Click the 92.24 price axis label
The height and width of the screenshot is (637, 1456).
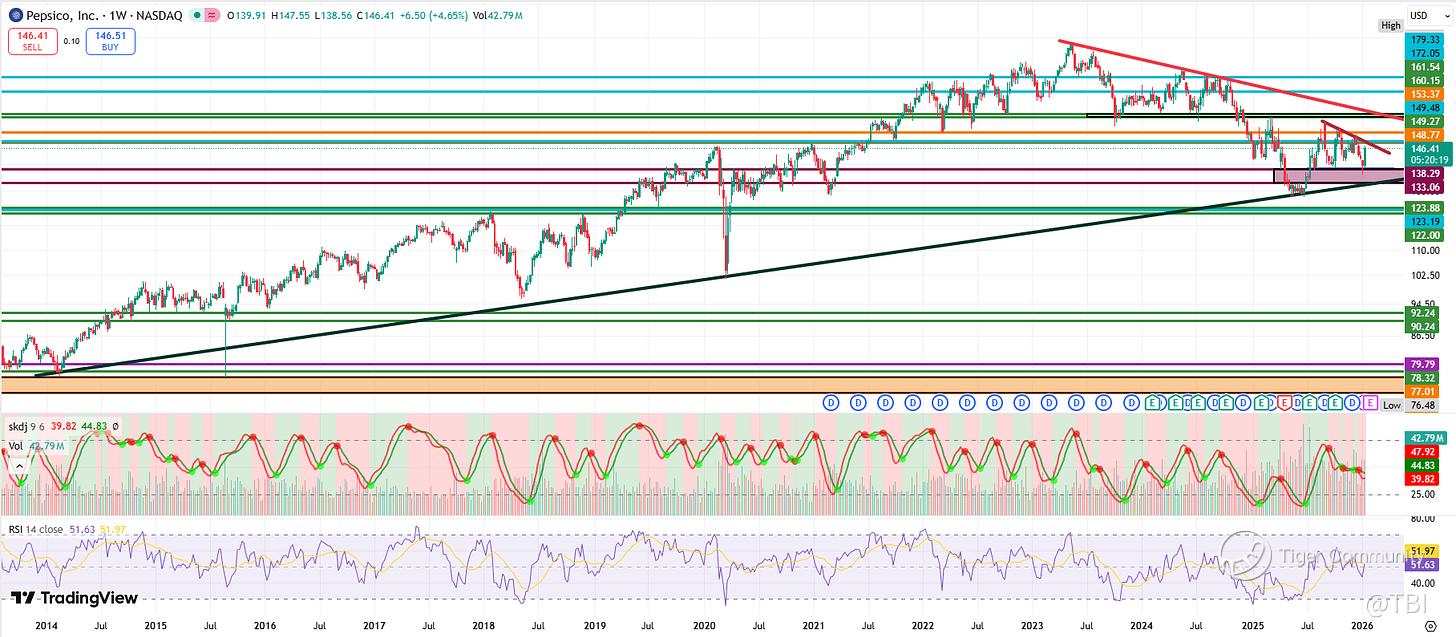click(x=1424, y=313)
